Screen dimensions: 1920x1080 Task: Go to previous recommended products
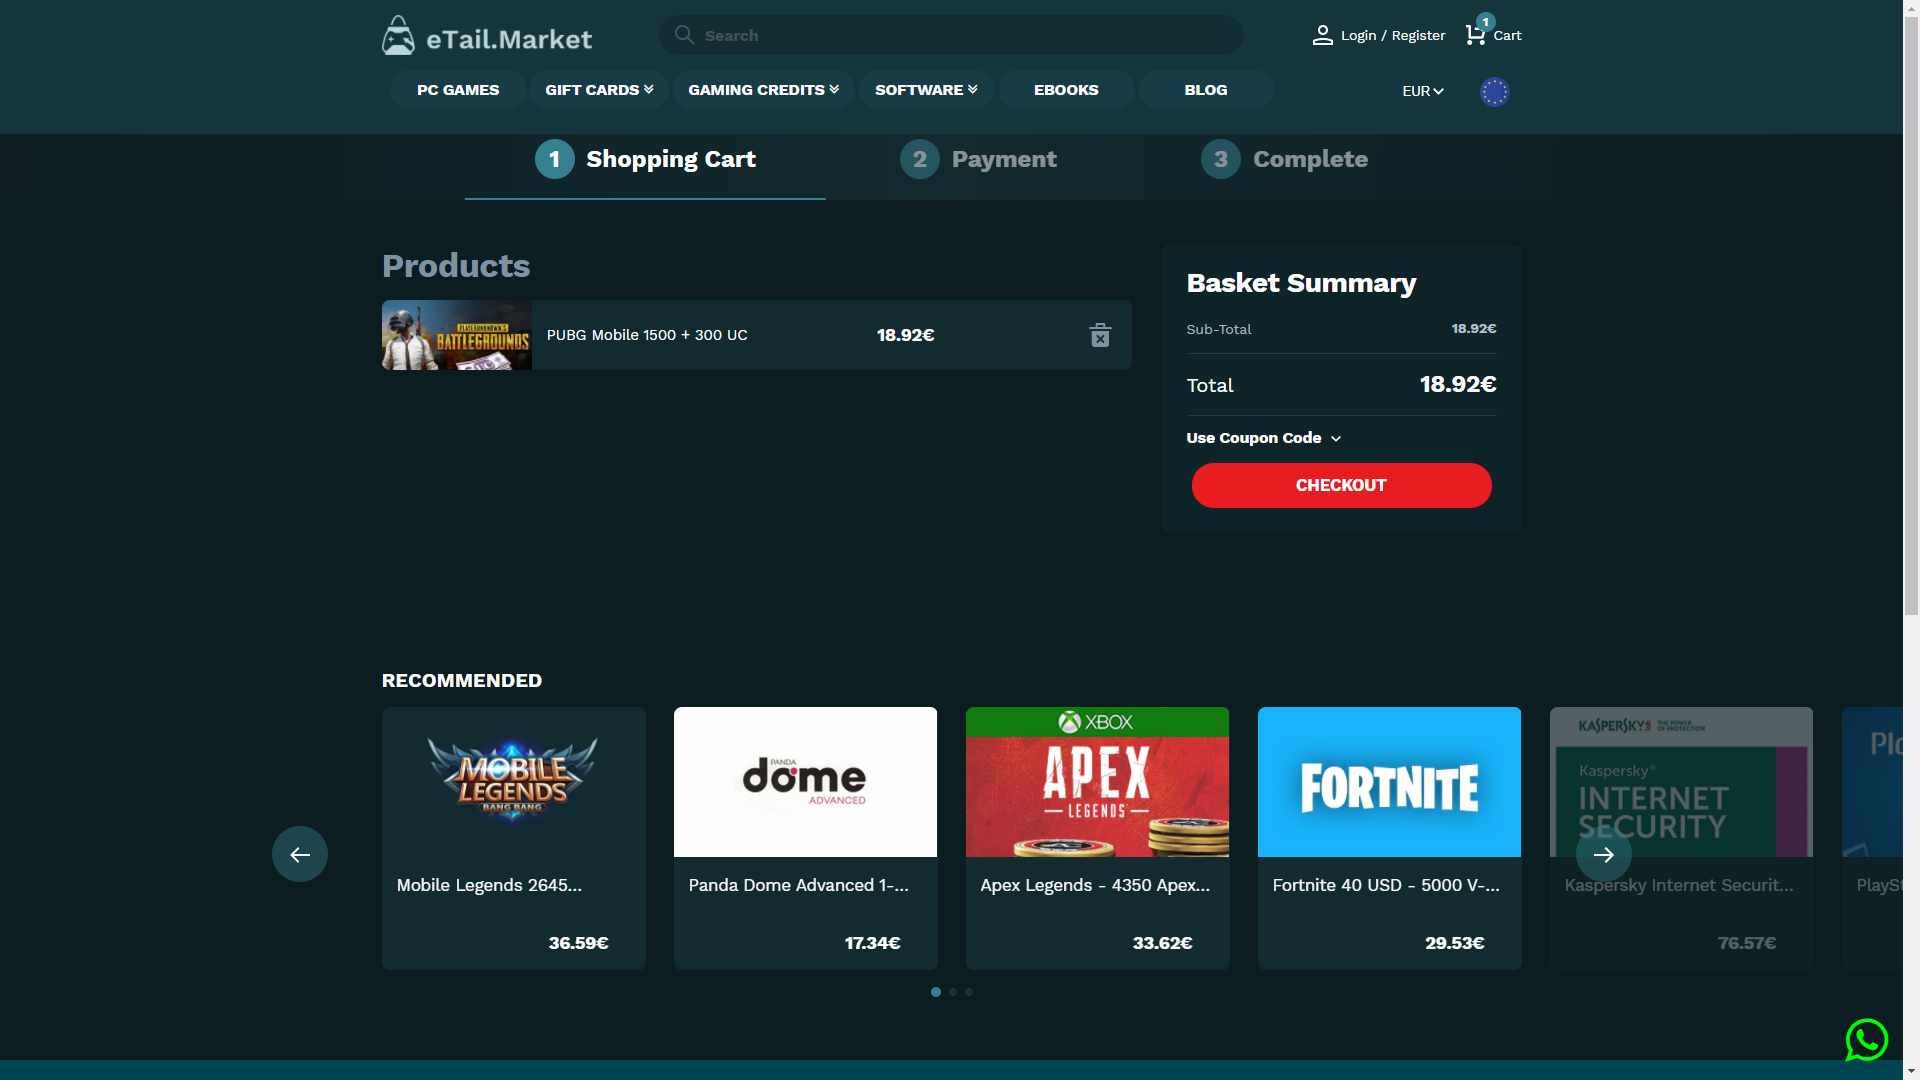pos(300,854)
